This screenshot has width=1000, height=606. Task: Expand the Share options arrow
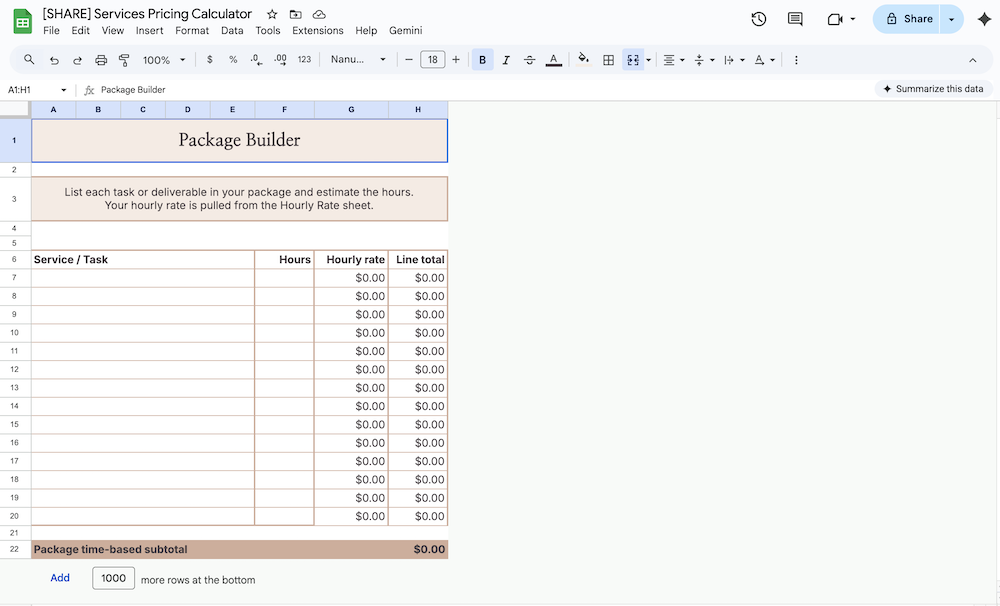point(952,19)
